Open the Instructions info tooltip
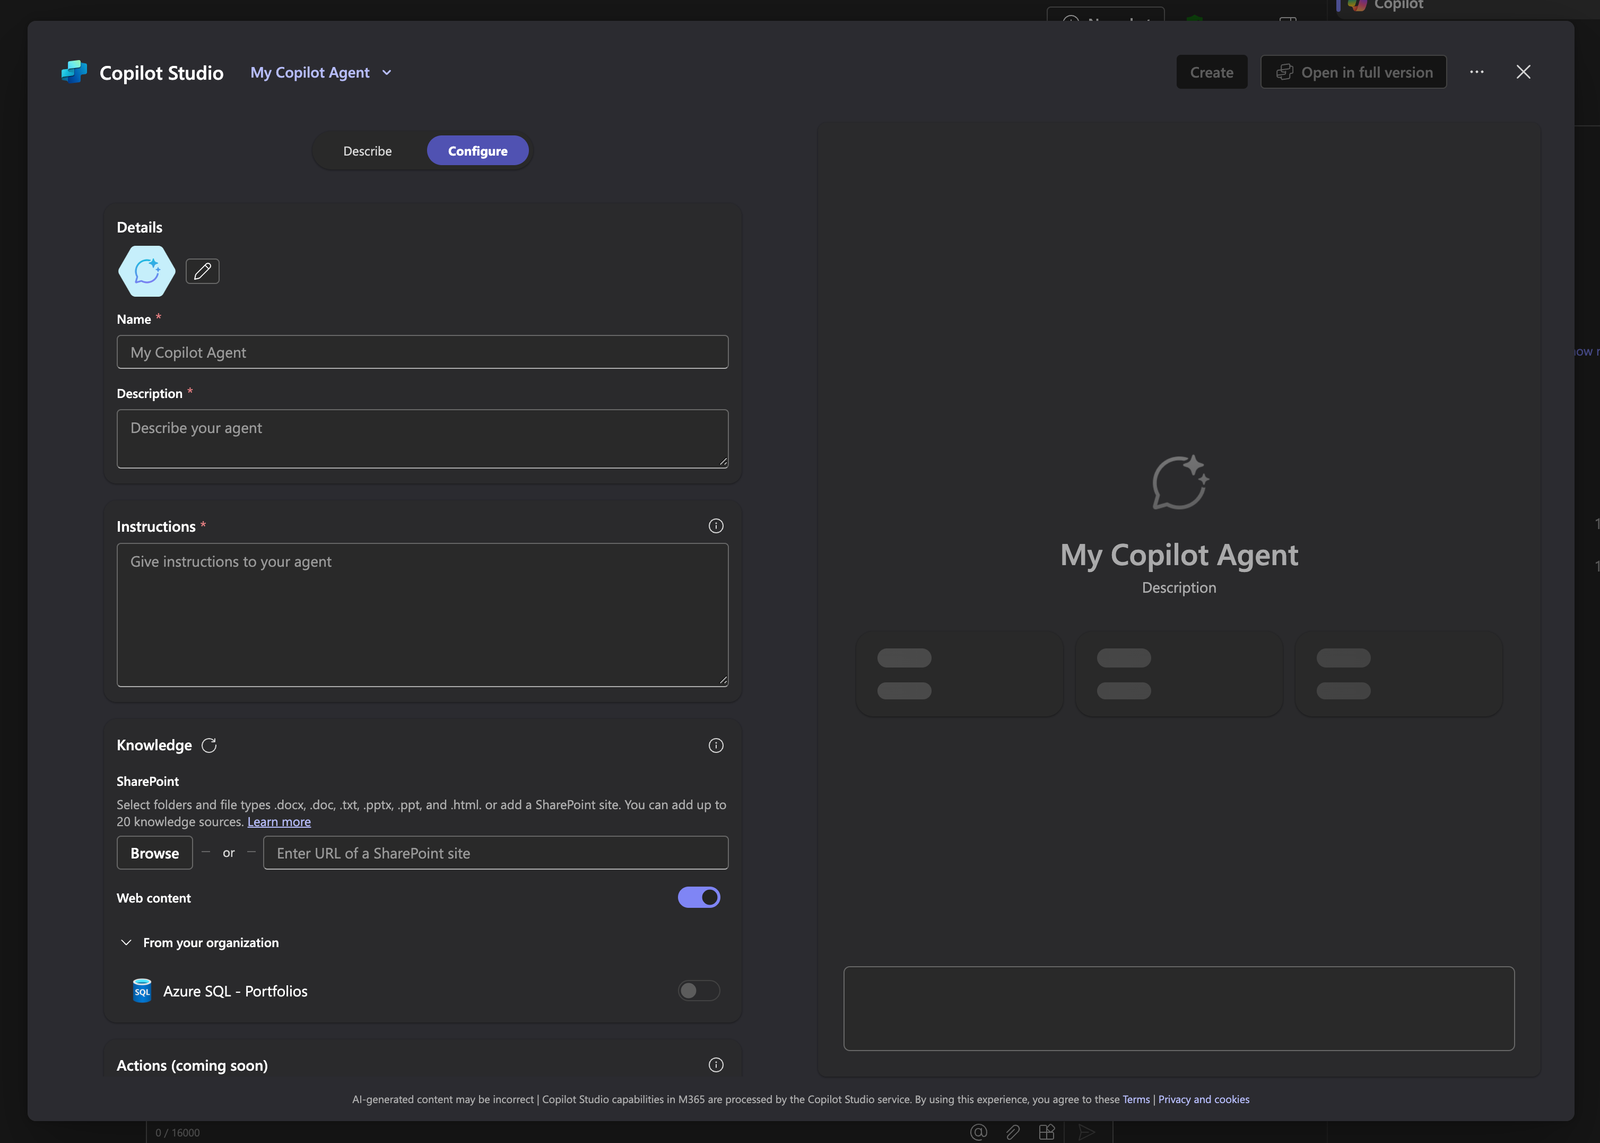Image resolution: width=1600 pixels, height=1143 pixels. (x=715, y=525)
